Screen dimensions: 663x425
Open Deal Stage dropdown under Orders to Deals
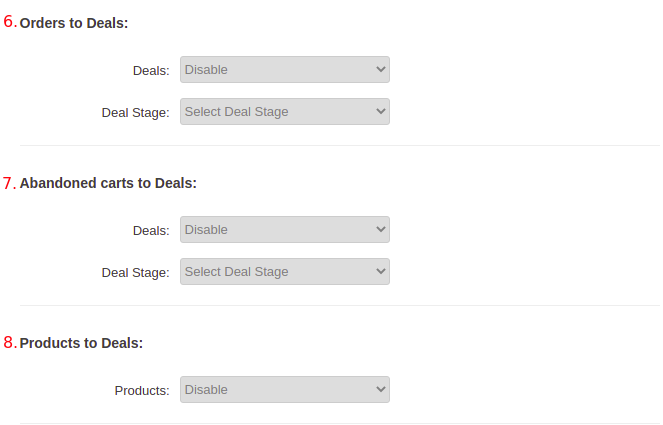pos(284,112)
